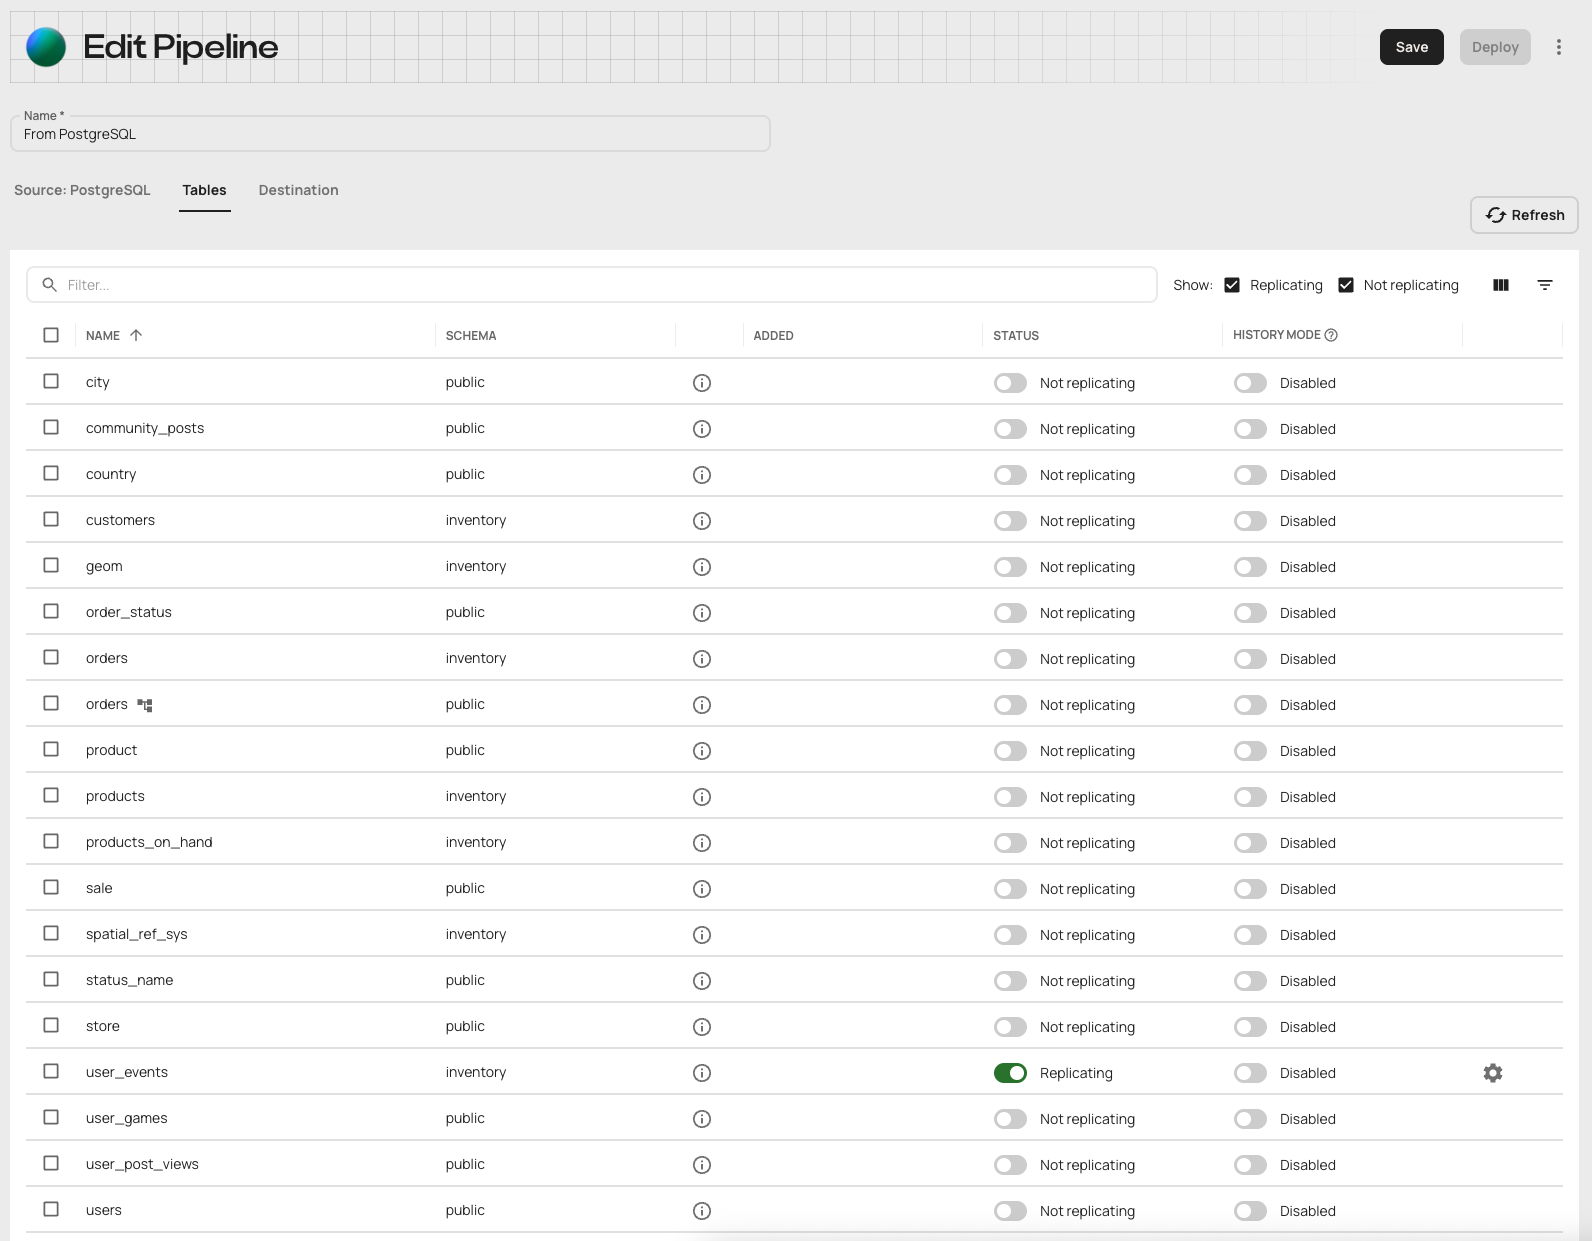Image resolution: width=1592 pixels, height=1241 pixels.
Task: Click the pipeline logo icon
Action: point(46,47)
